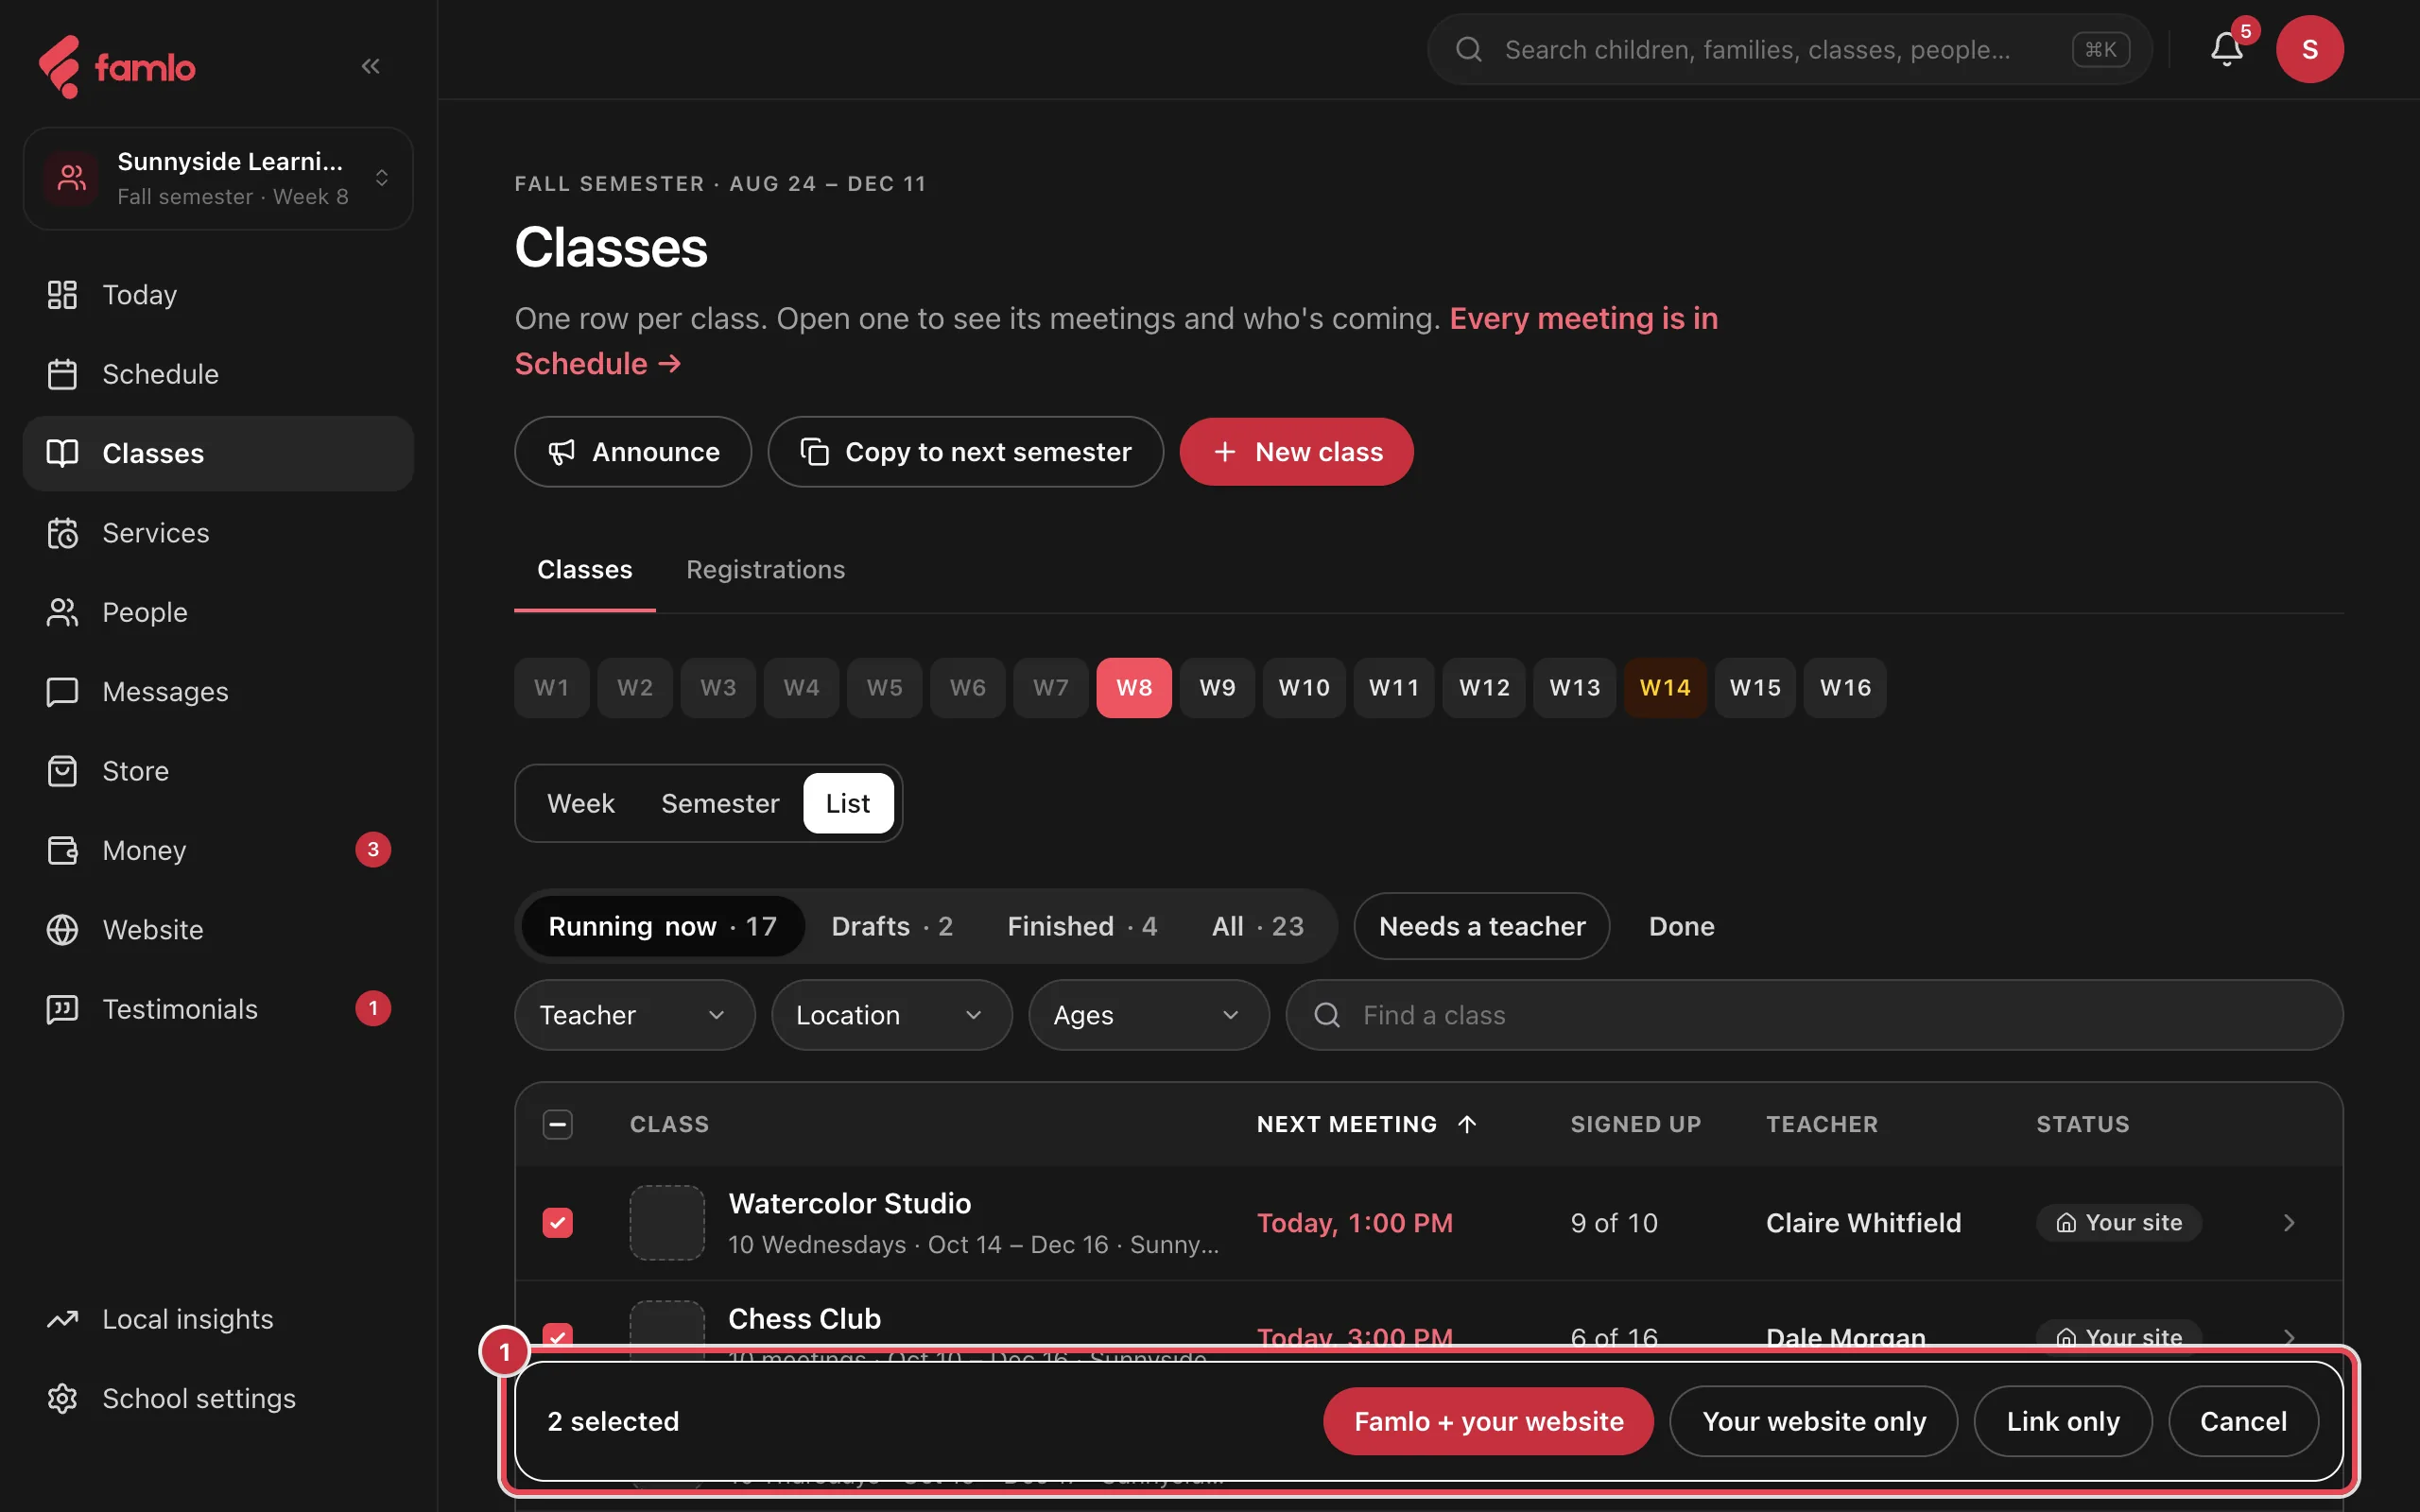The height and width of the screenshot is (1512, 2420).
Task: Toggle the Needs a teacher filter
Action: [1481, 926]
